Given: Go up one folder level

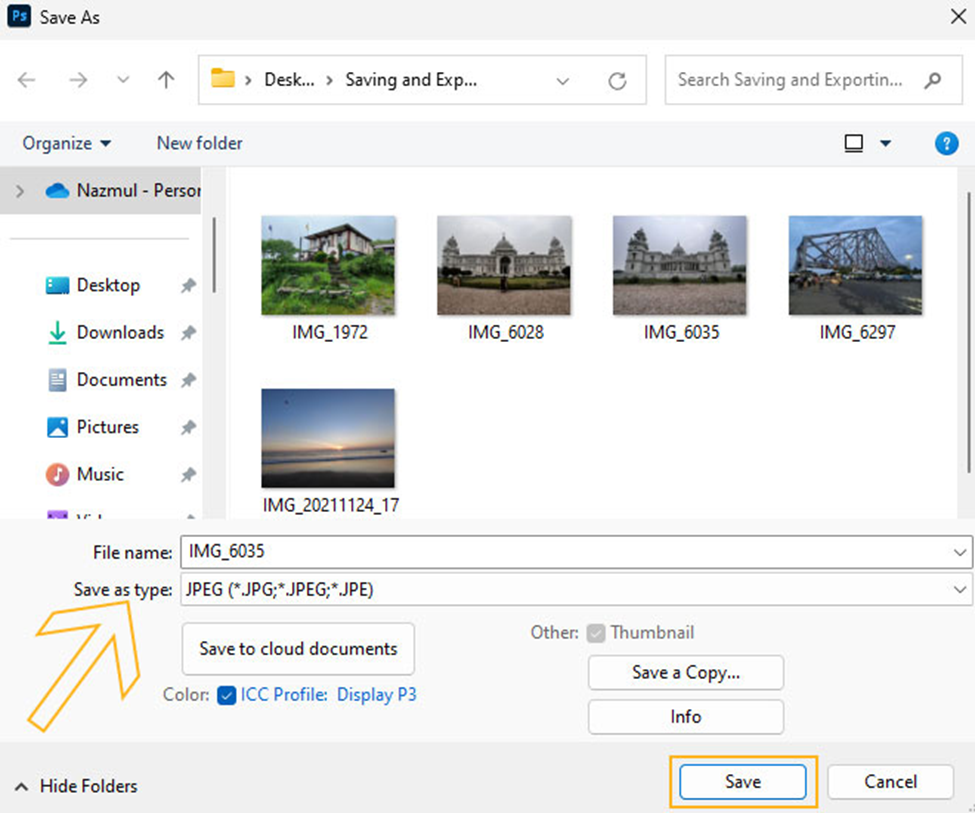Looking at the screenshot, I should [x=166, y=80].
